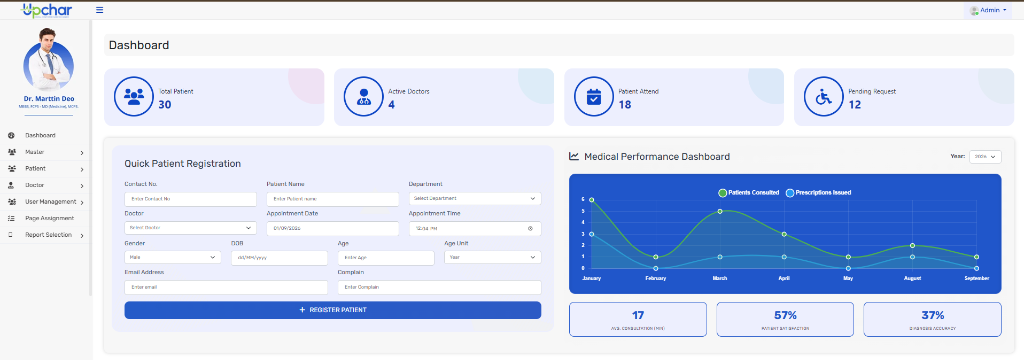Viewport: 1024px width, 360px height.
Task: Click the Active Doctors count 4
Action: click(391, 104)
